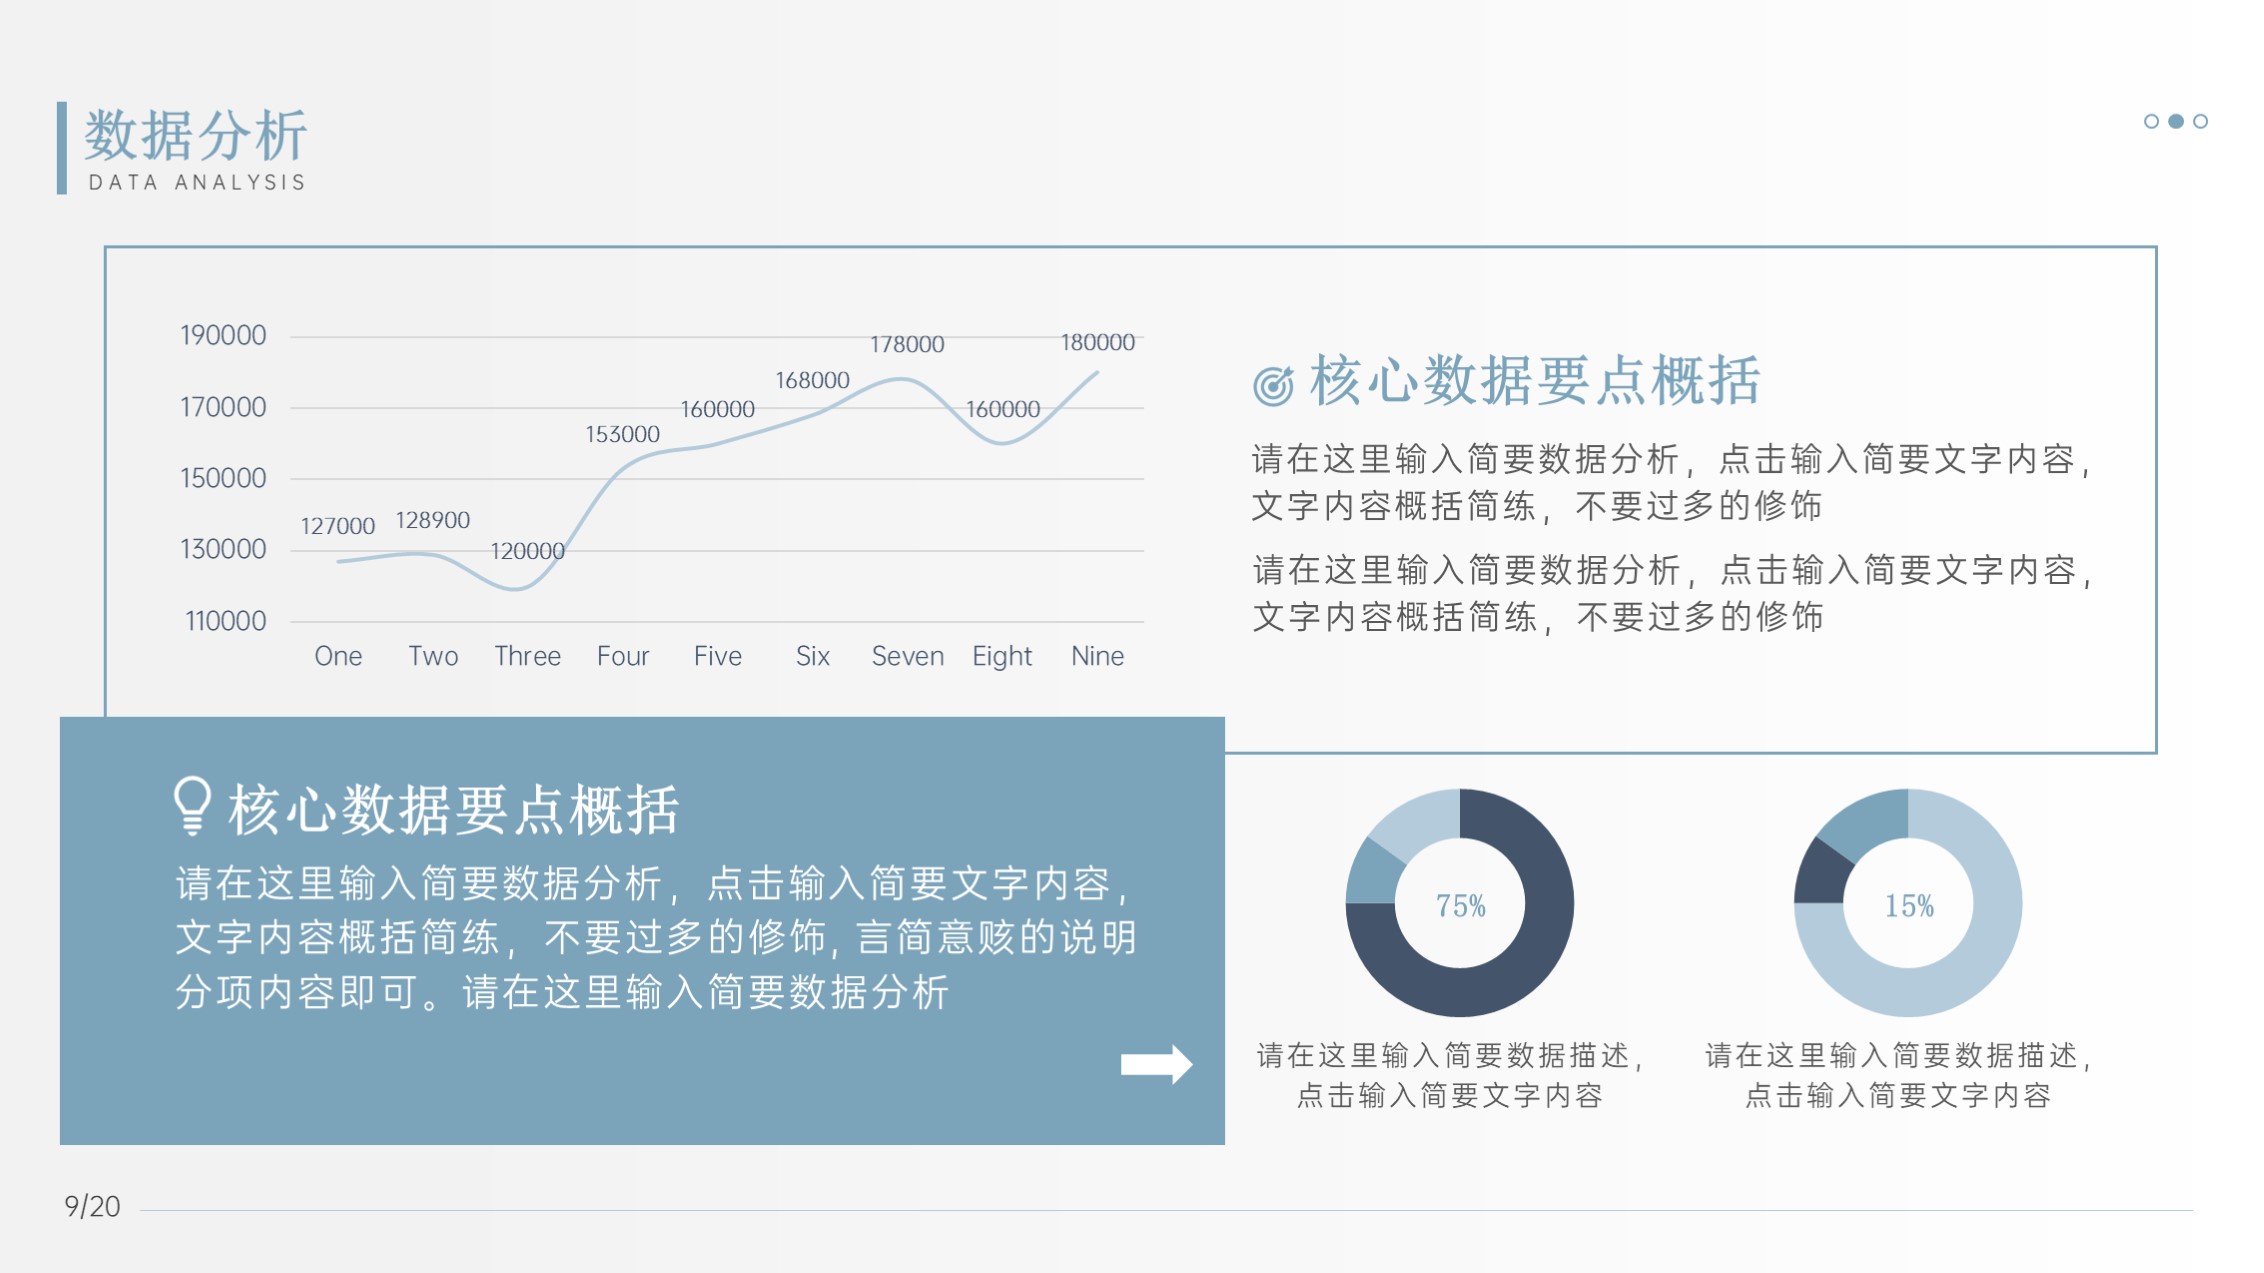
Task: Click the 15% donut chart
Action: coord(1908,903)
